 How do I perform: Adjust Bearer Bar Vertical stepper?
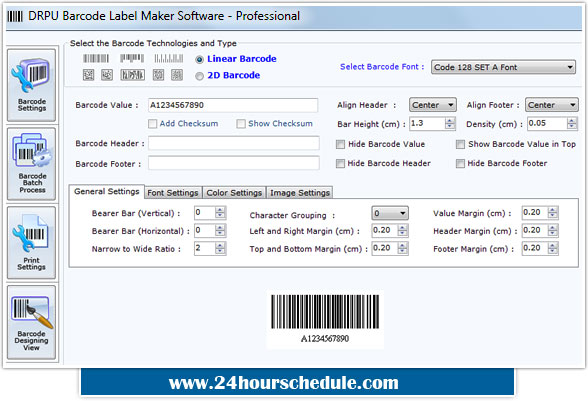point(220,213)
